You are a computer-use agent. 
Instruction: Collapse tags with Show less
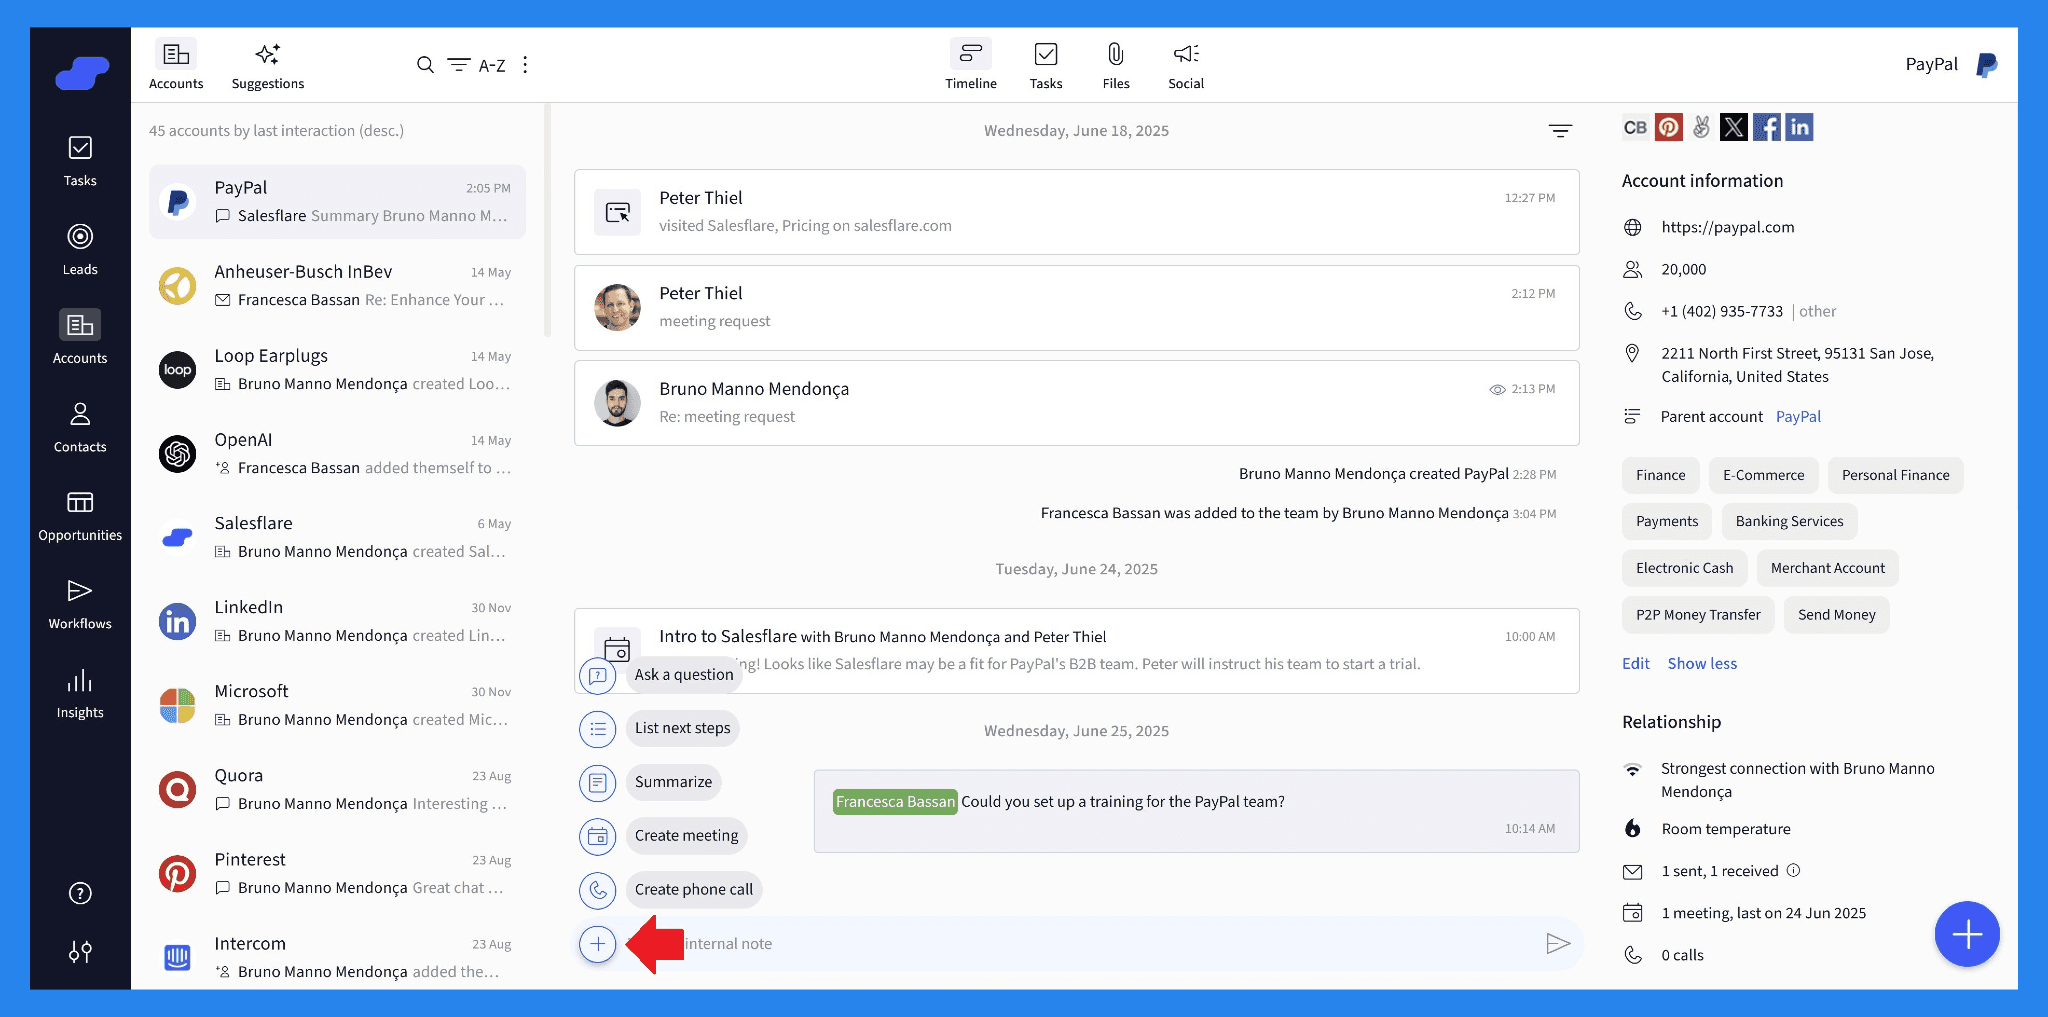pos(1702,664)
